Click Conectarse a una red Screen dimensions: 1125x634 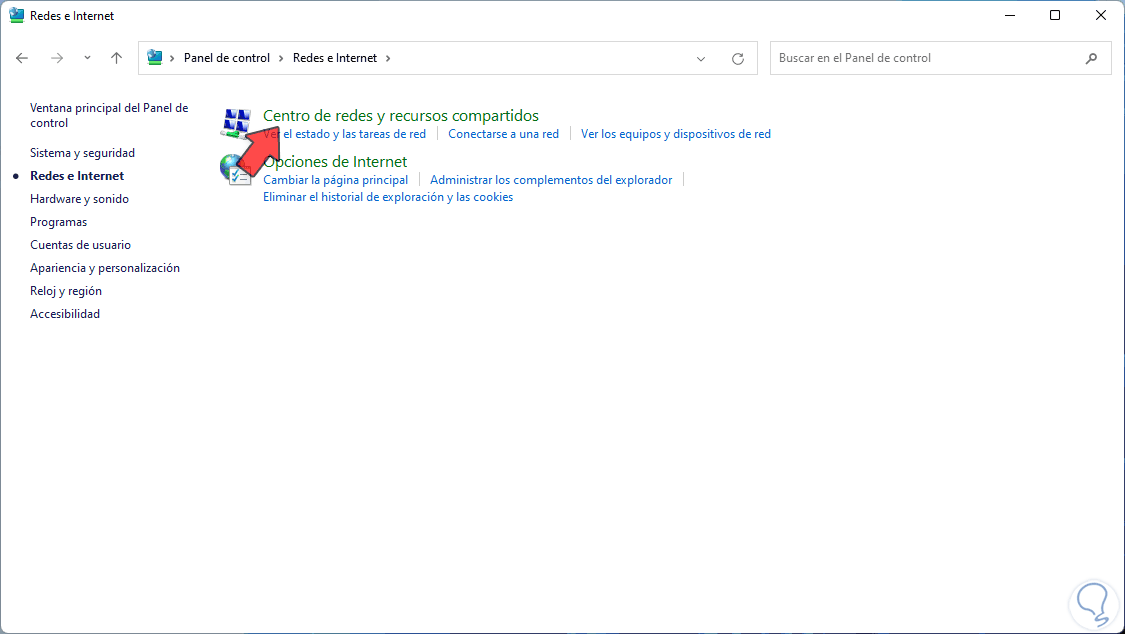tap(504, 134)
